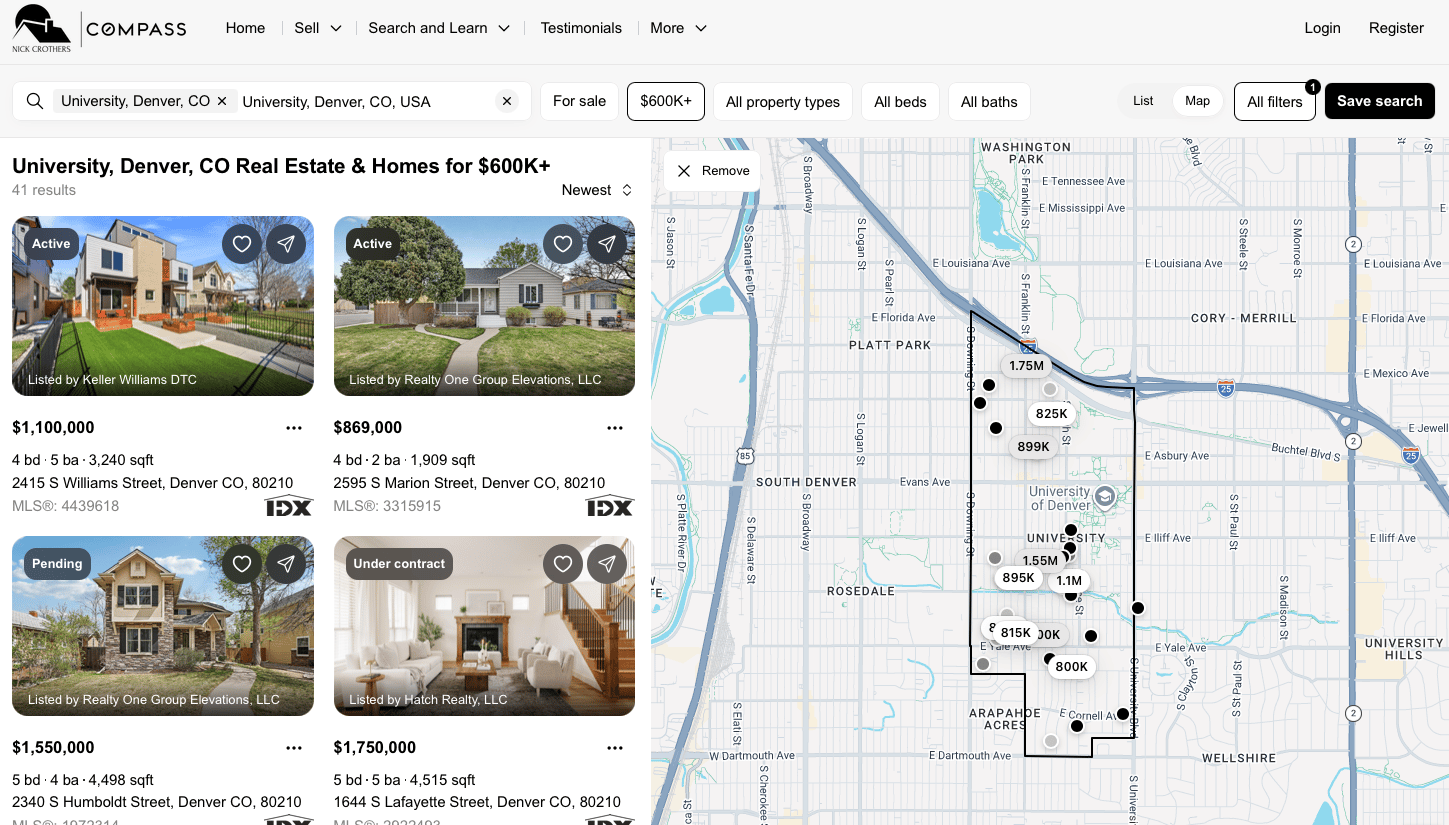Image resolution: width=1449 pixels, height=825 pixels.
Task: Click heart icon on Pending $1,550,000 listing
Action: click(x=242, y=564)
